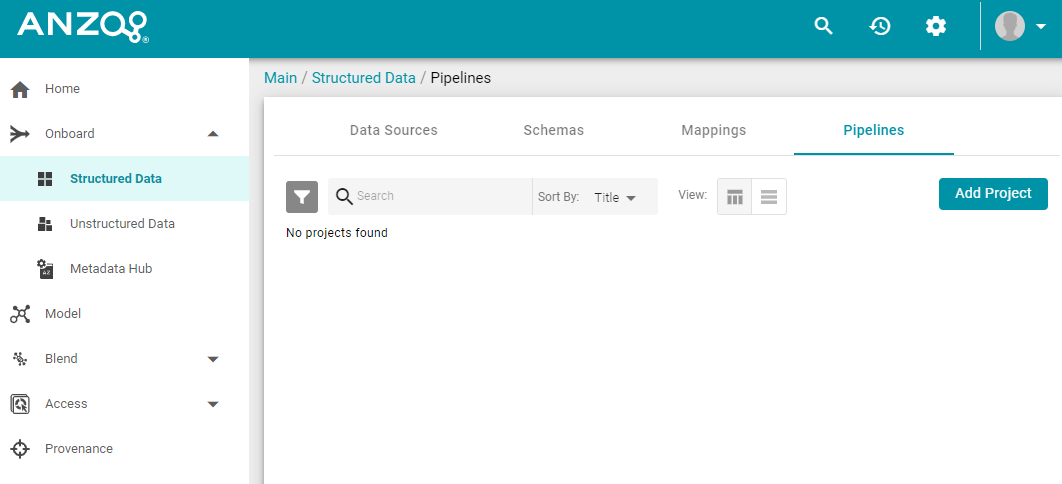Open the settings gear icon
Screen dimensions: 1062x484
pos(936,26)
